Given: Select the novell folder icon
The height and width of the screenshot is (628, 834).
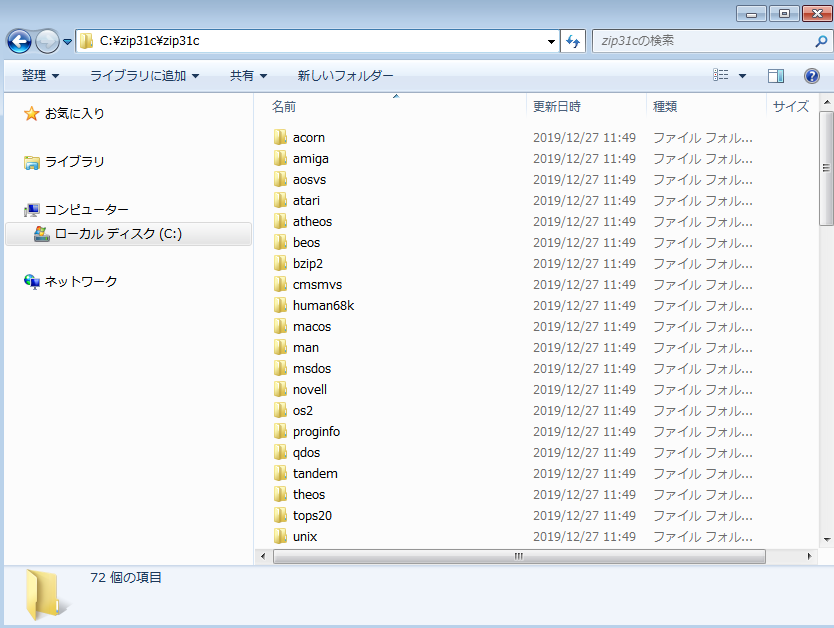Looking at the screenshot, I should [x=280, y=389].
